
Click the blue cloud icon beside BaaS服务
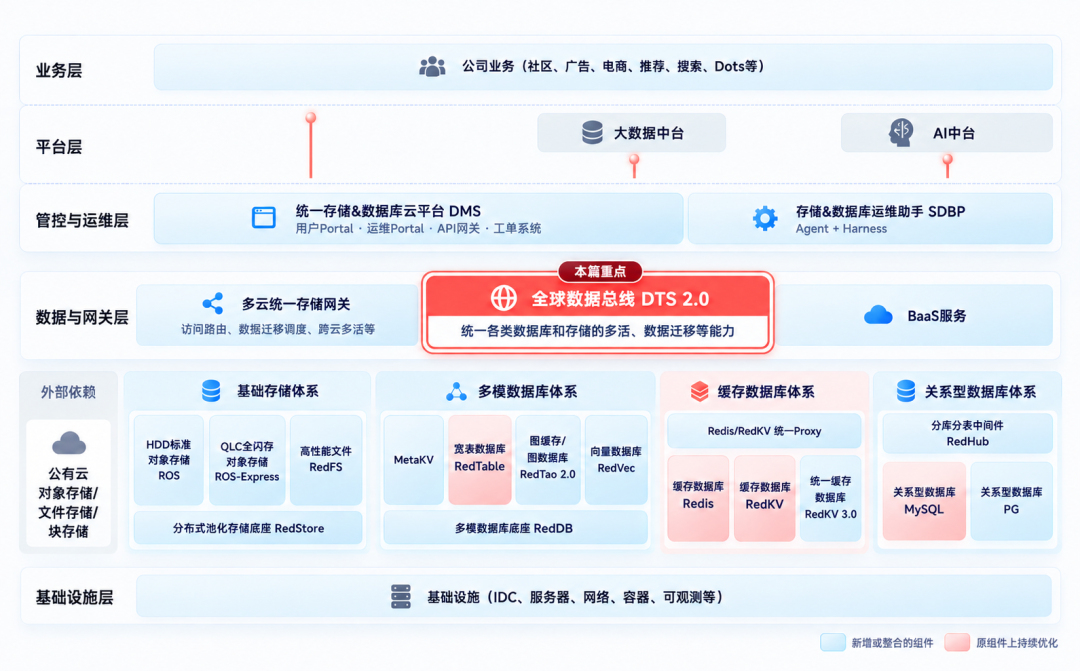tap(878, 316)
